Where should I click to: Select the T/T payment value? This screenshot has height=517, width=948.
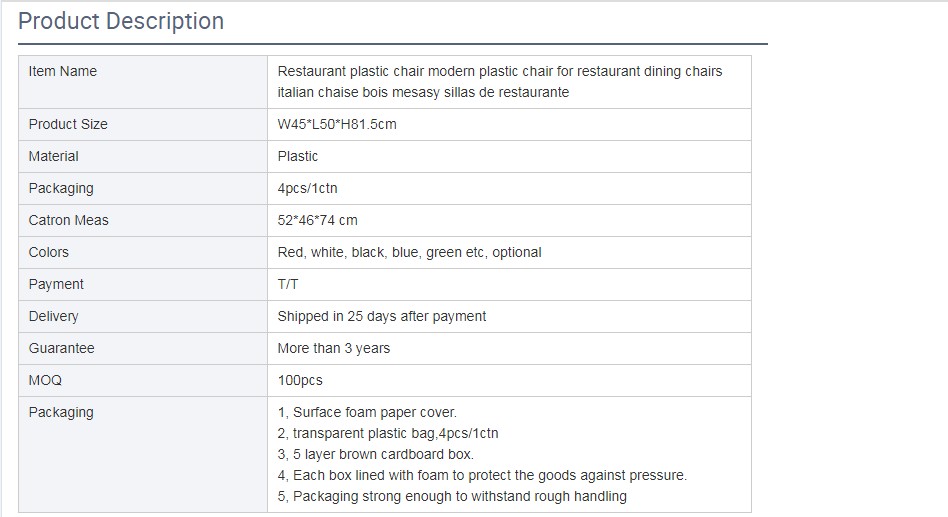tap(288, 284)
